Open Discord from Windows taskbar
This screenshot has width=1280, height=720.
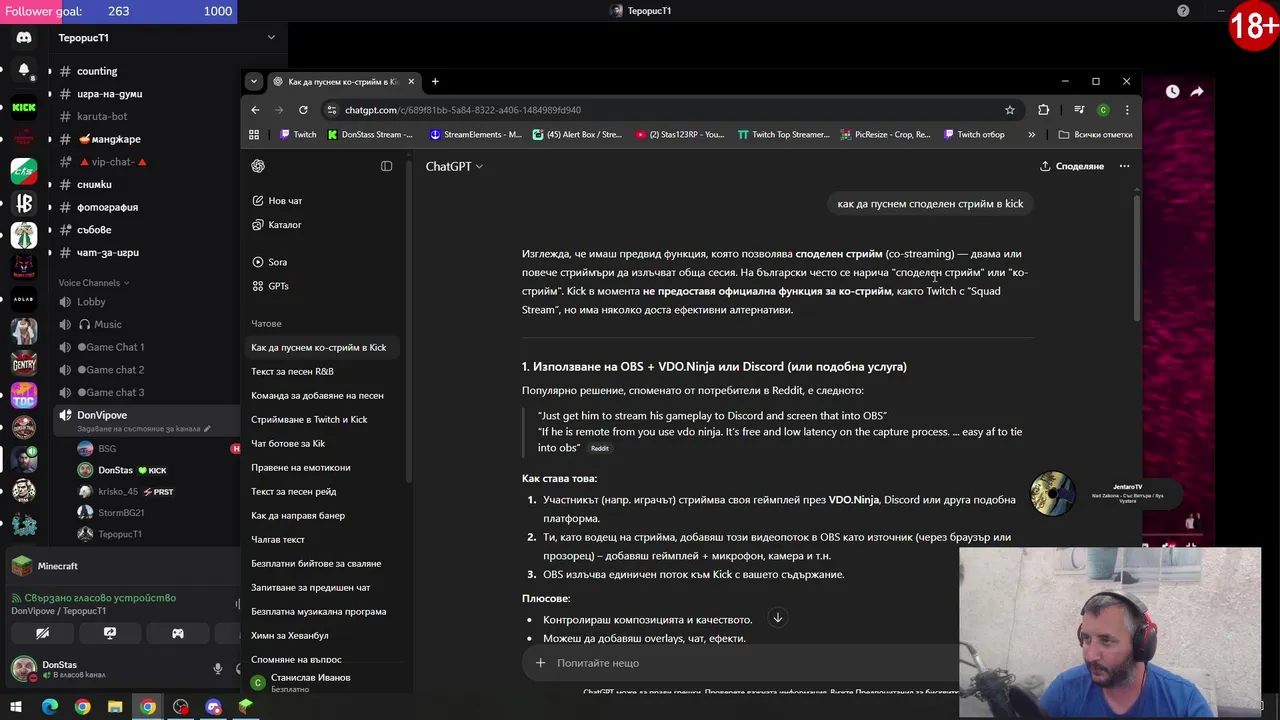[x=213, y=707]
